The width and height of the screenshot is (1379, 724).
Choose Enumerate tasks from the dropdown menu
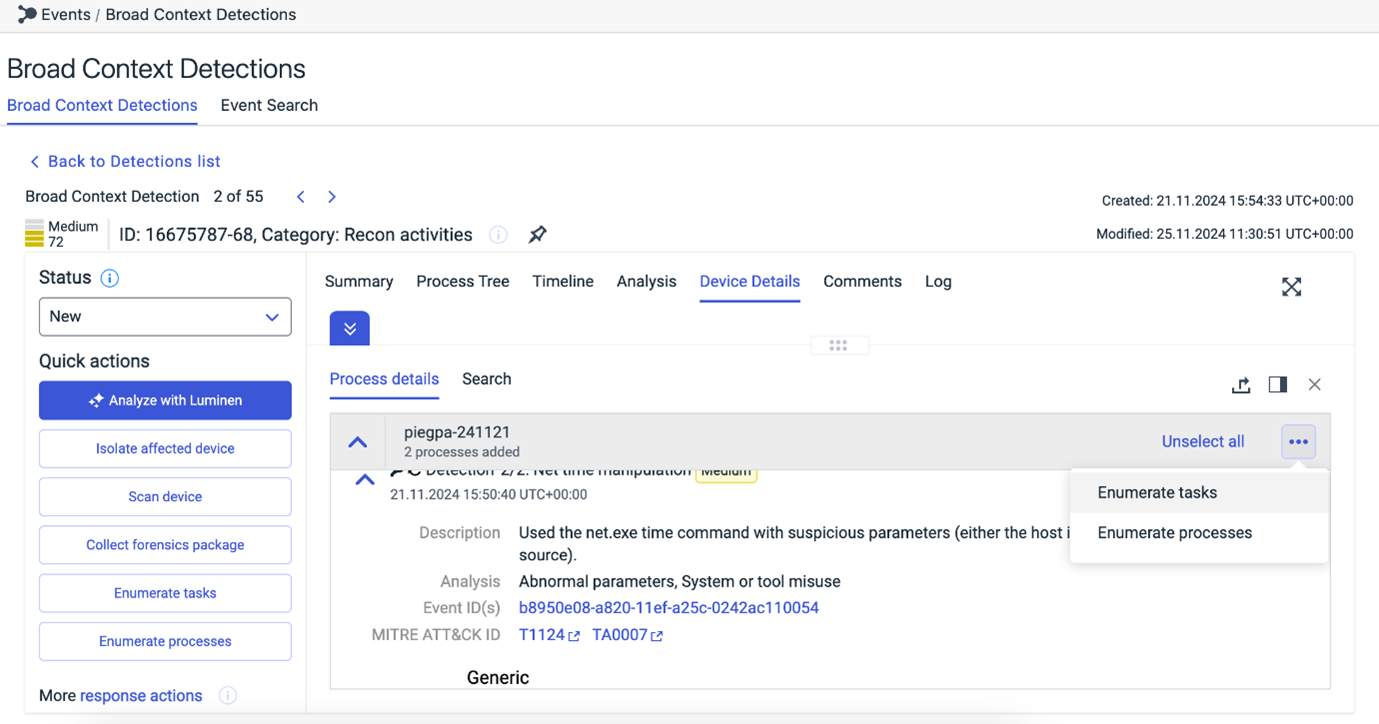(x=1199, y=493)
